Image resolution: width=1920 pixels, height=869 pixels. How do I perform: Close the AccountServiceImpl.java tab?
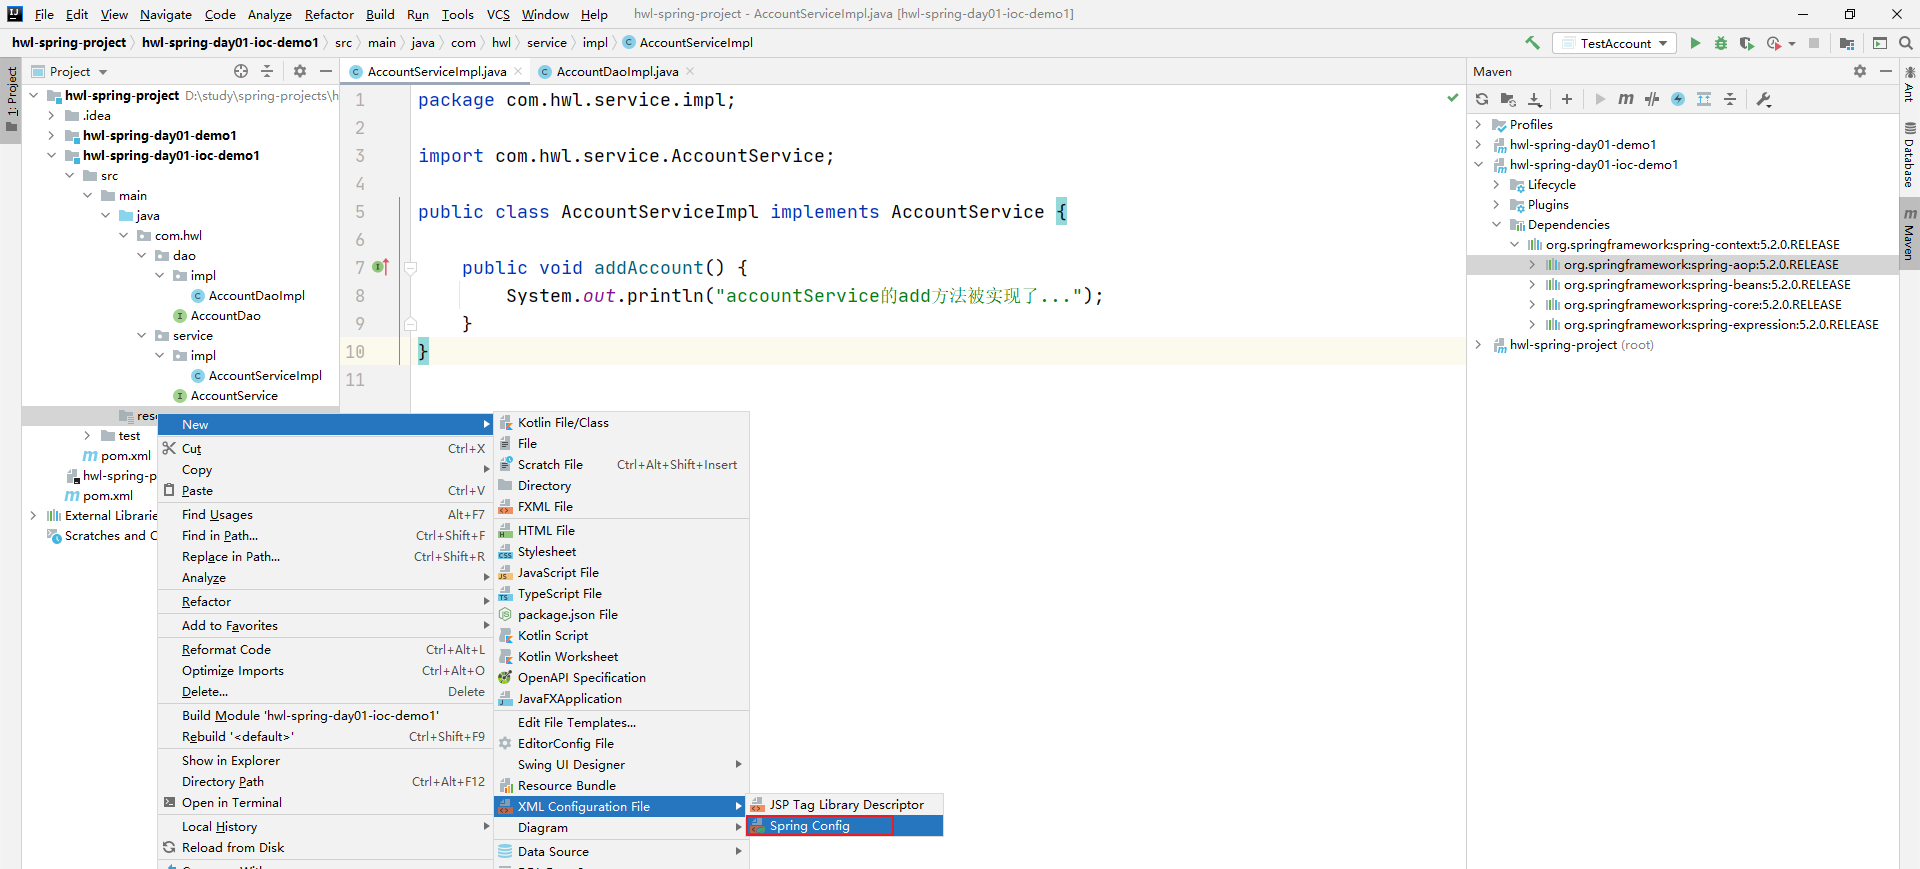518,71
